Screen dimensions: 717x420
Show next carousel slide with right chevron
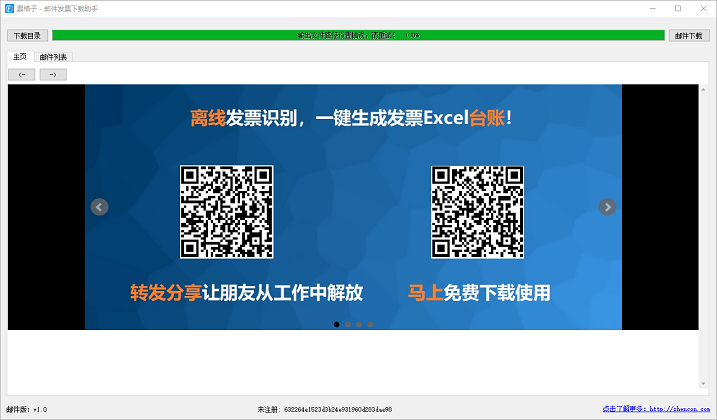[607, 207]
